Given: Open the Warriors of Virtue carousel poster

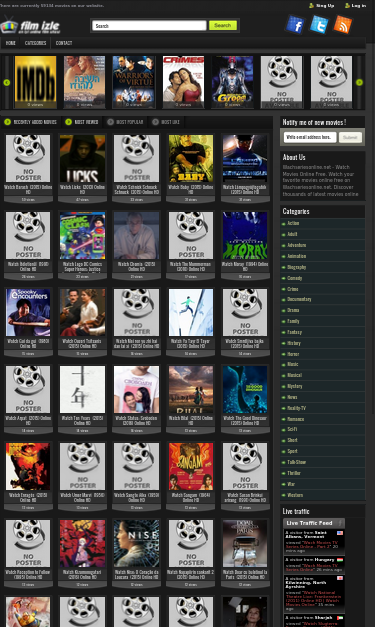Looking at the screenshot, I should coord(134,82).
